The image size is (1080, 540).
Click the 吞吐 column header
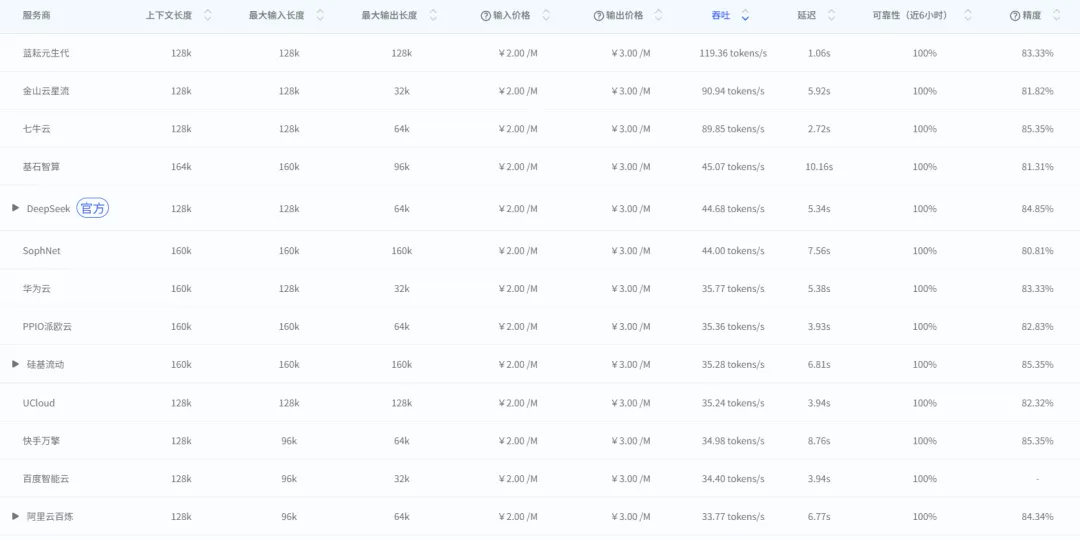pyautogui.click(x=720, y=15)
